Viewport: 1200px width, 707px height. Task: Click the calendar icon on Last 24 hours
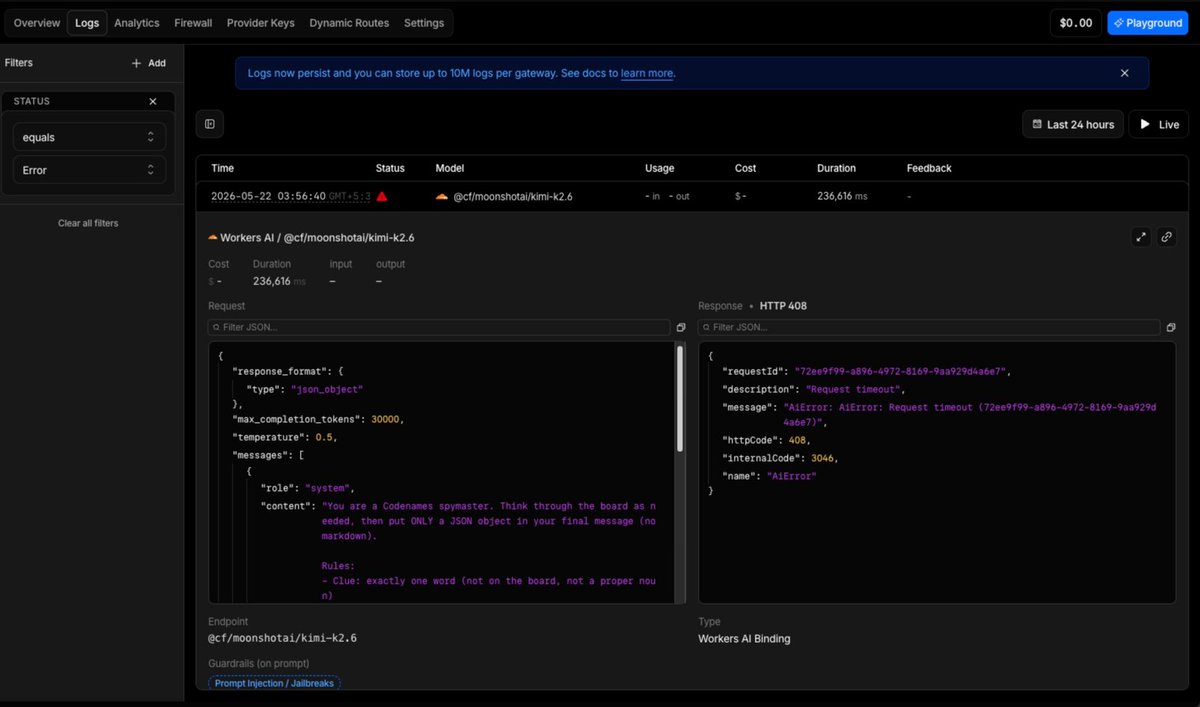click(1035, 125)
